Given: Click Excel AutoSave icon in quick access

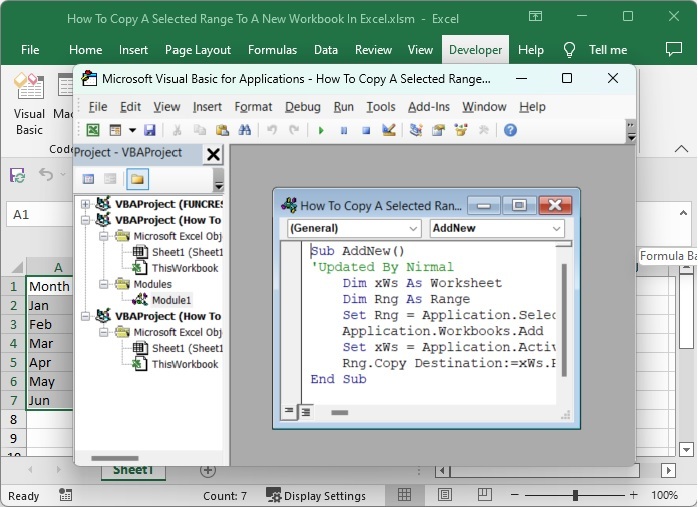Looking at the screenshot, I should [x=17, y=175].
